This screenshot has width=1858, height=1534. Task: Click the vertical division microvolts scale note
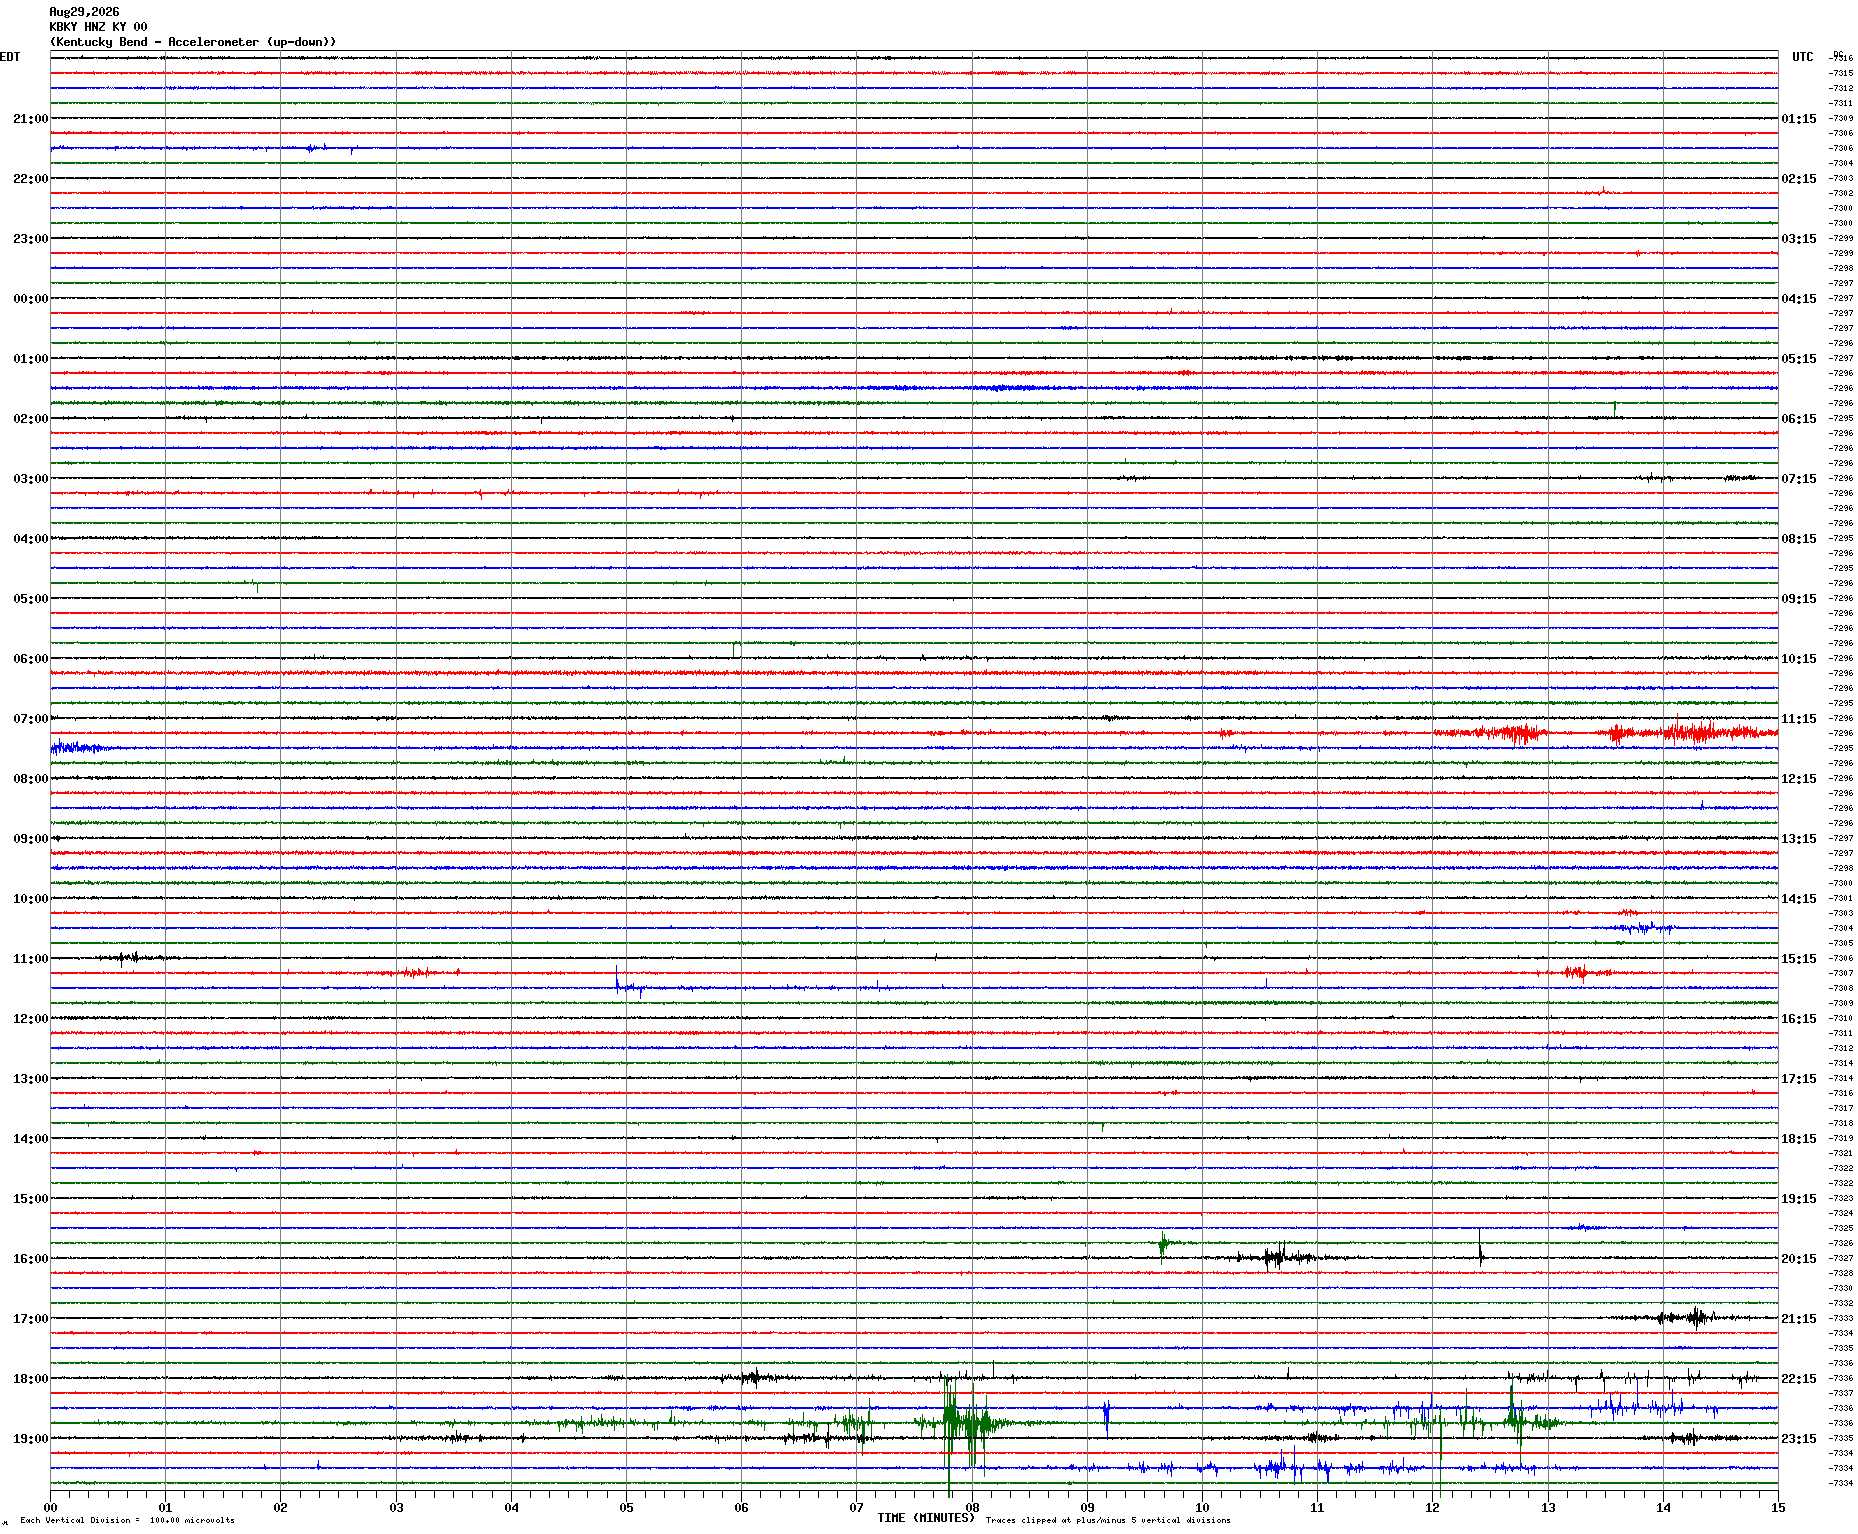(127, 1520)
